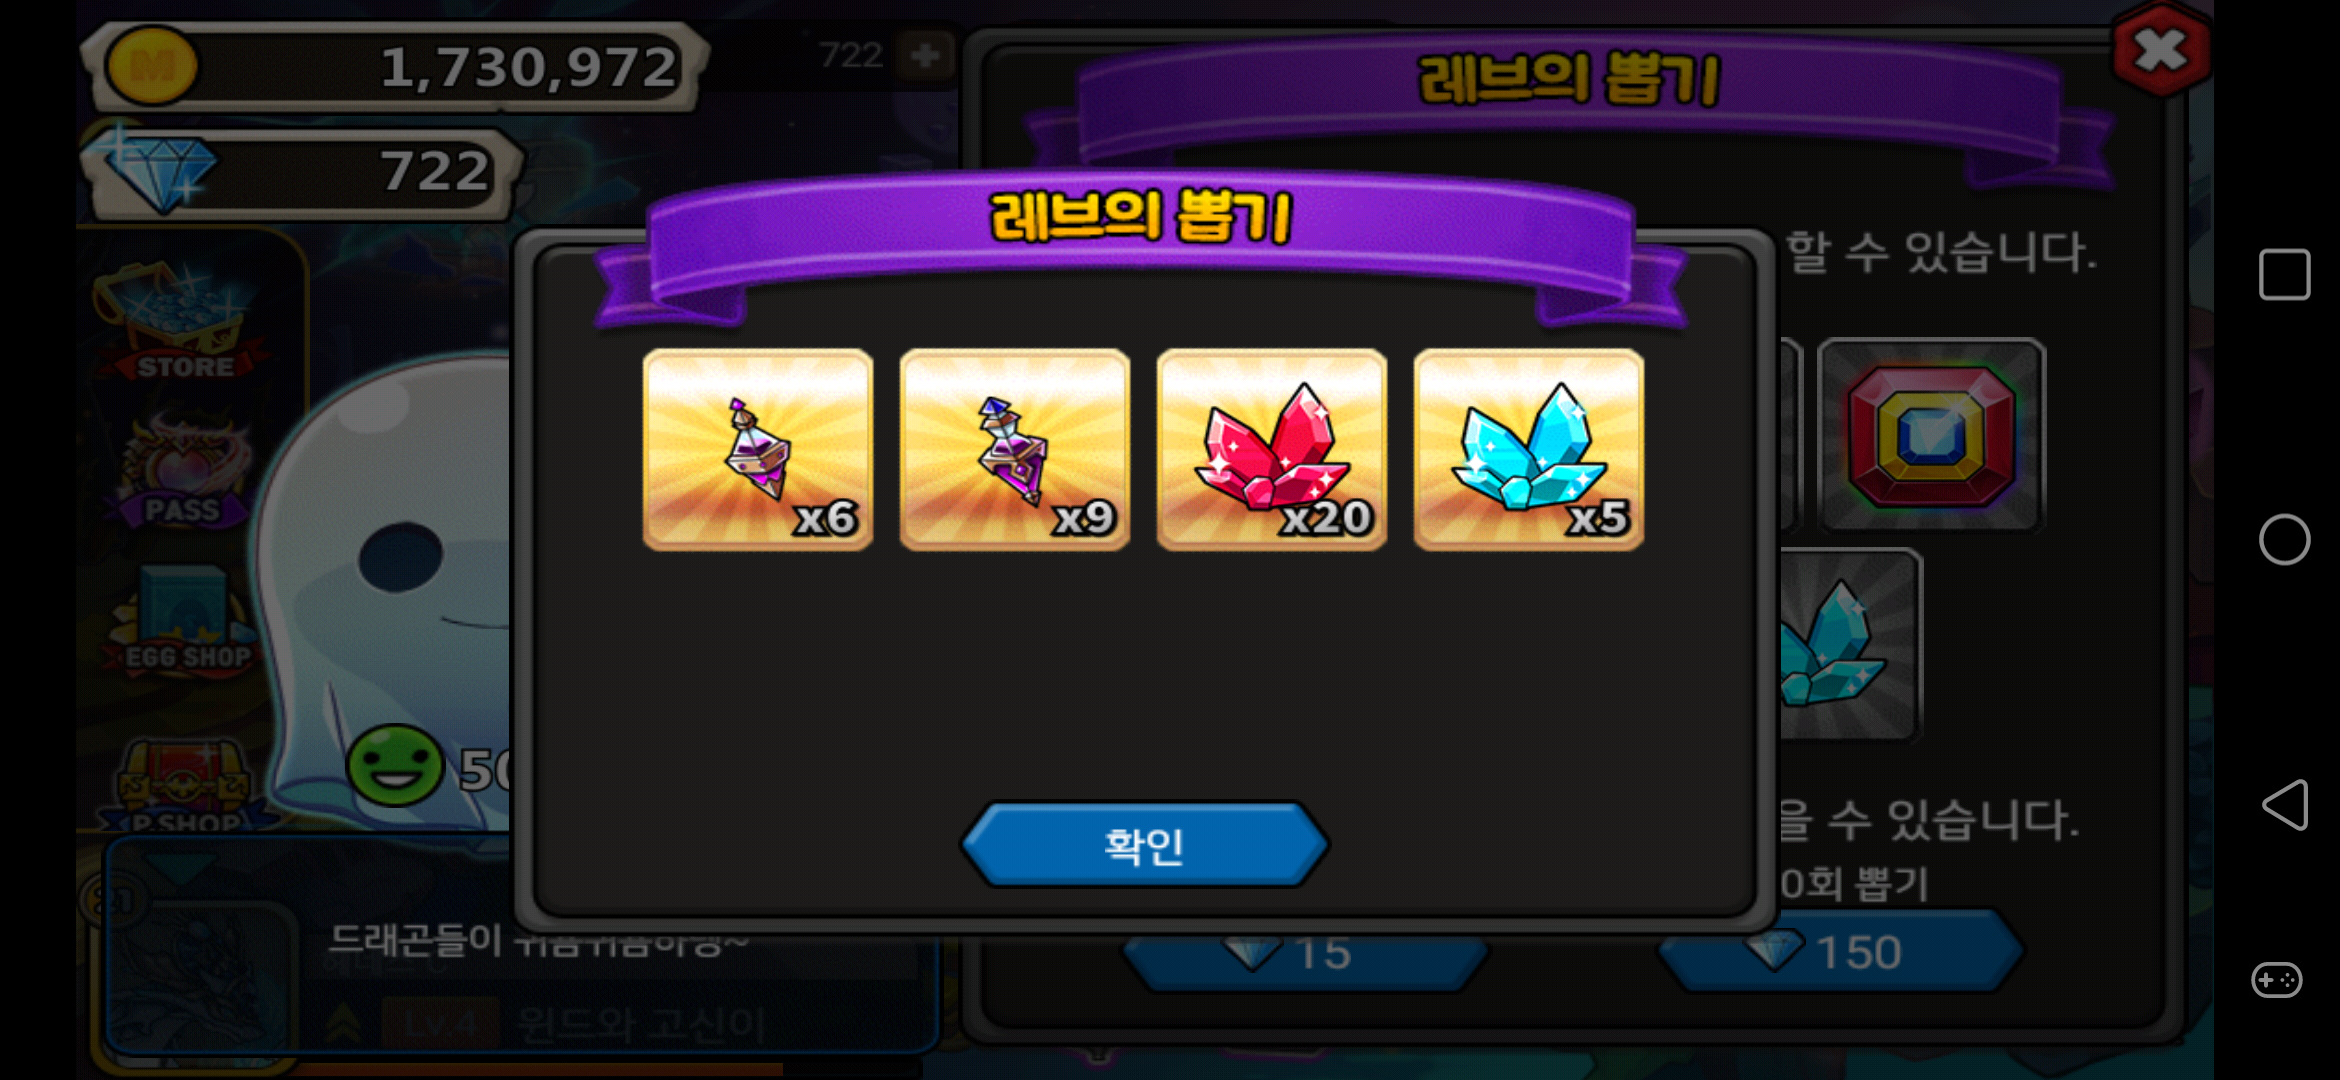The height and width of the screenshot is (1080, 2340).
Task: Confirm rewards with the blue 확인 button
Action: 1144,845
